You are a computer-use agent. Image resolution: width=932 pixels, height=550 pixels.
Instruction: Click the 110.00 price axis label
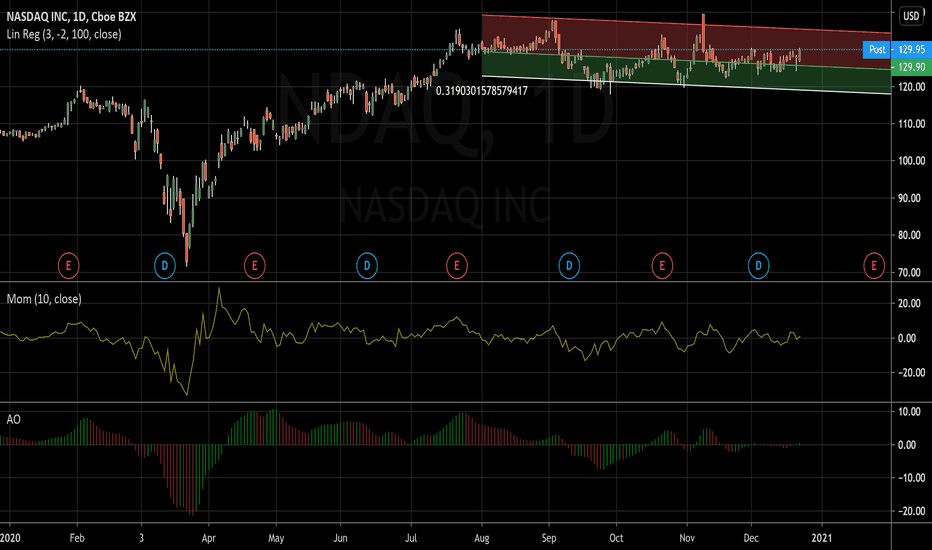(911, 124)
